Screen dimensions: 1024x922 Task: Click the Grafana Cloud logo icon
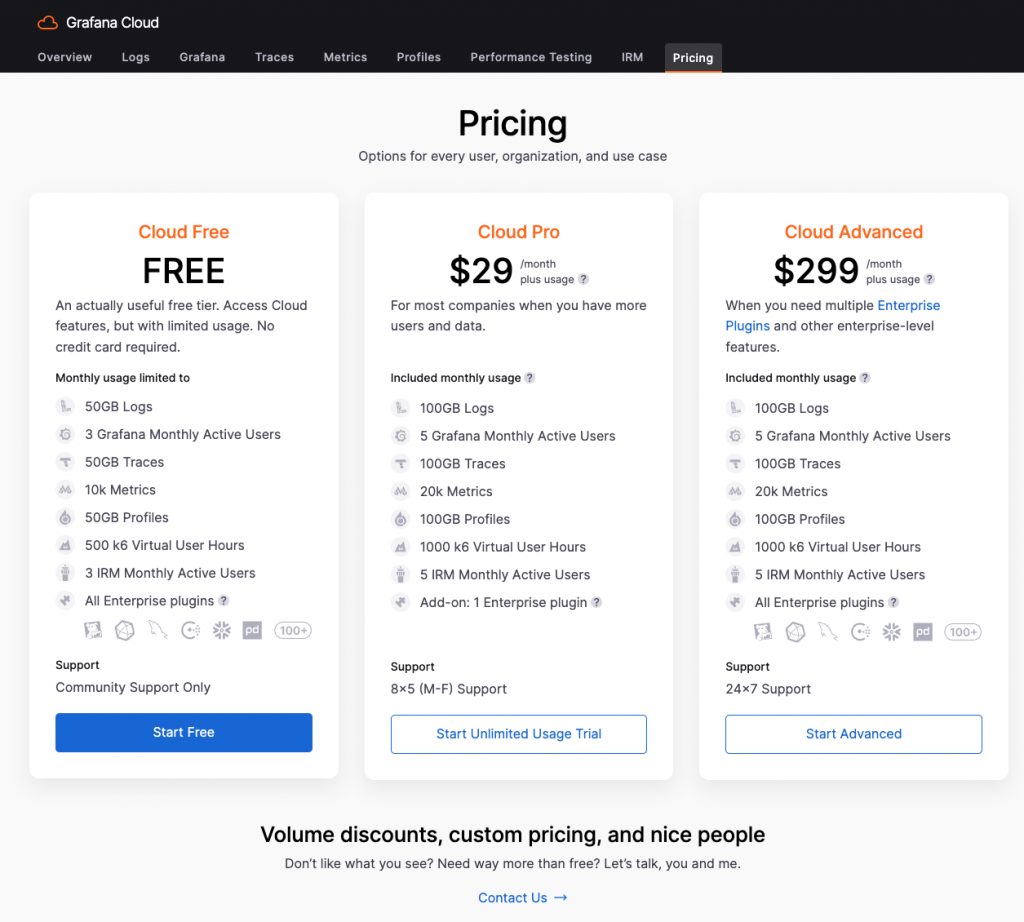pos(48,23)
